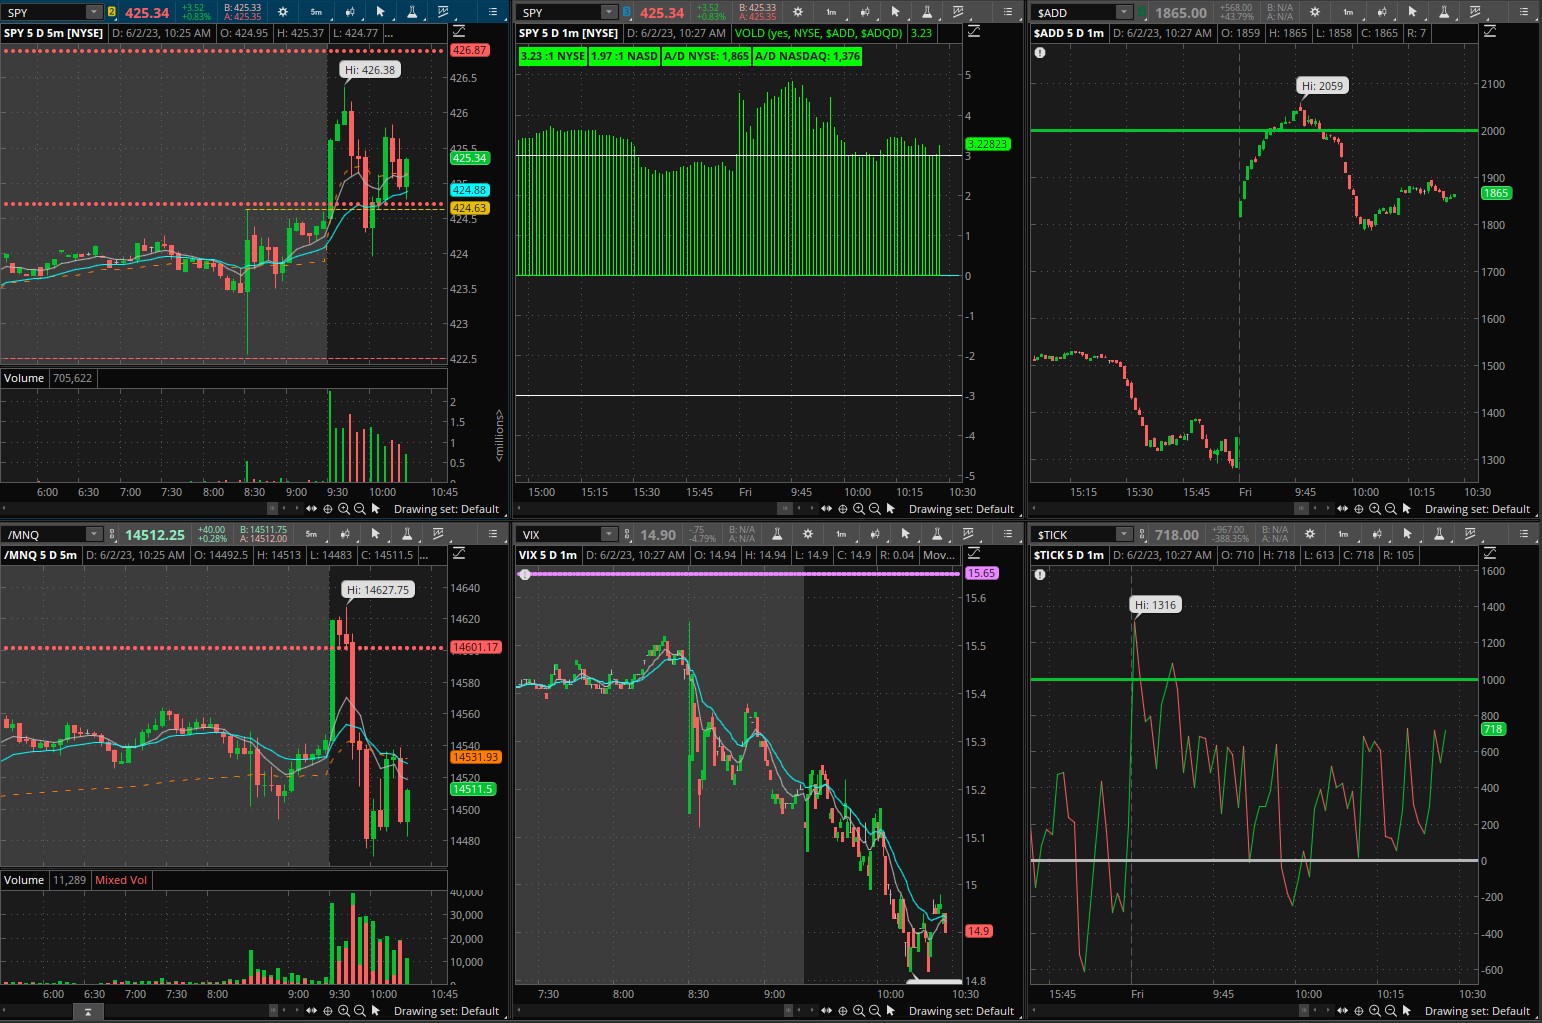This screenshot has height=1023, width=1542.
Task: Click horizontal expand arrows under SPY VOLD chart
Action: pyautogui.click(x=826, y=509)
